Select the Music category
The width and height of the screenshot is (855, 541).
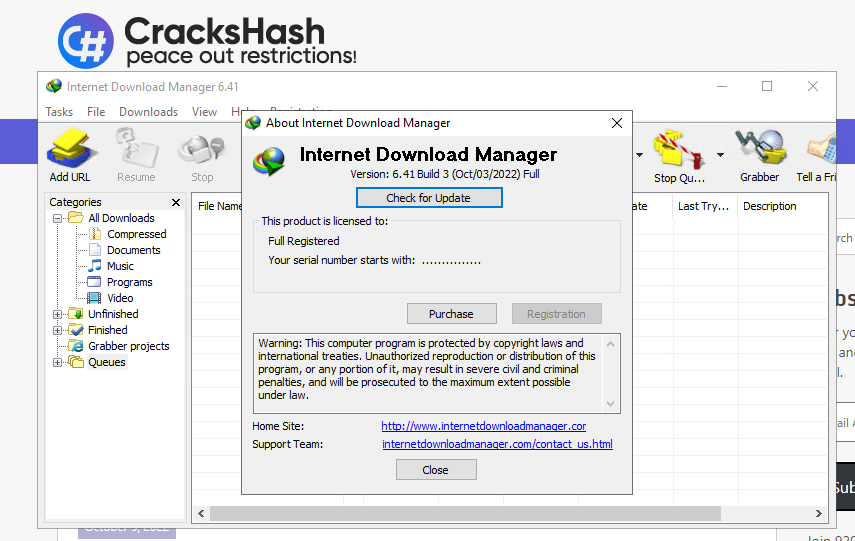click(x=120, y=266)
